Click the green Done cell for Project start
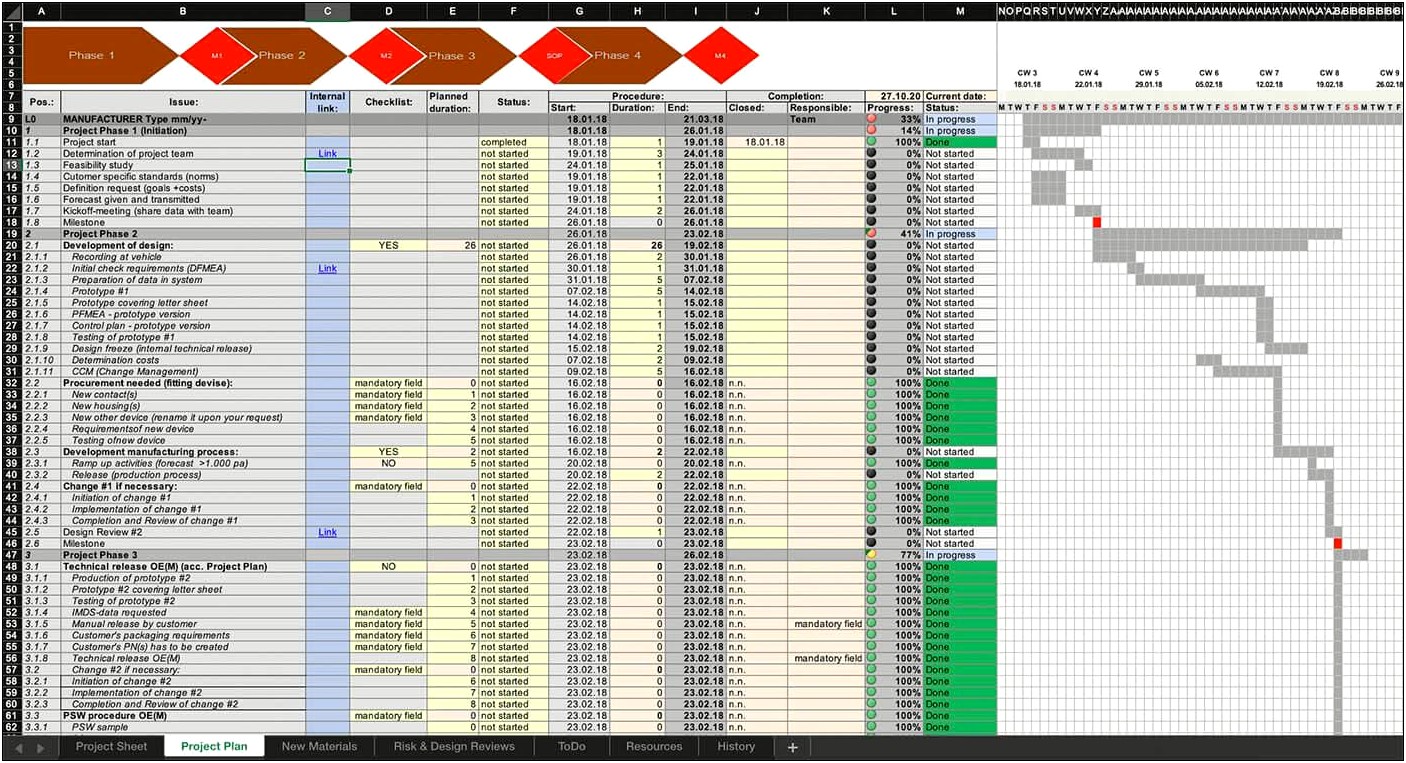This screenshot has height=763, width=1406. pyautogui.click(x=960, y=142)
